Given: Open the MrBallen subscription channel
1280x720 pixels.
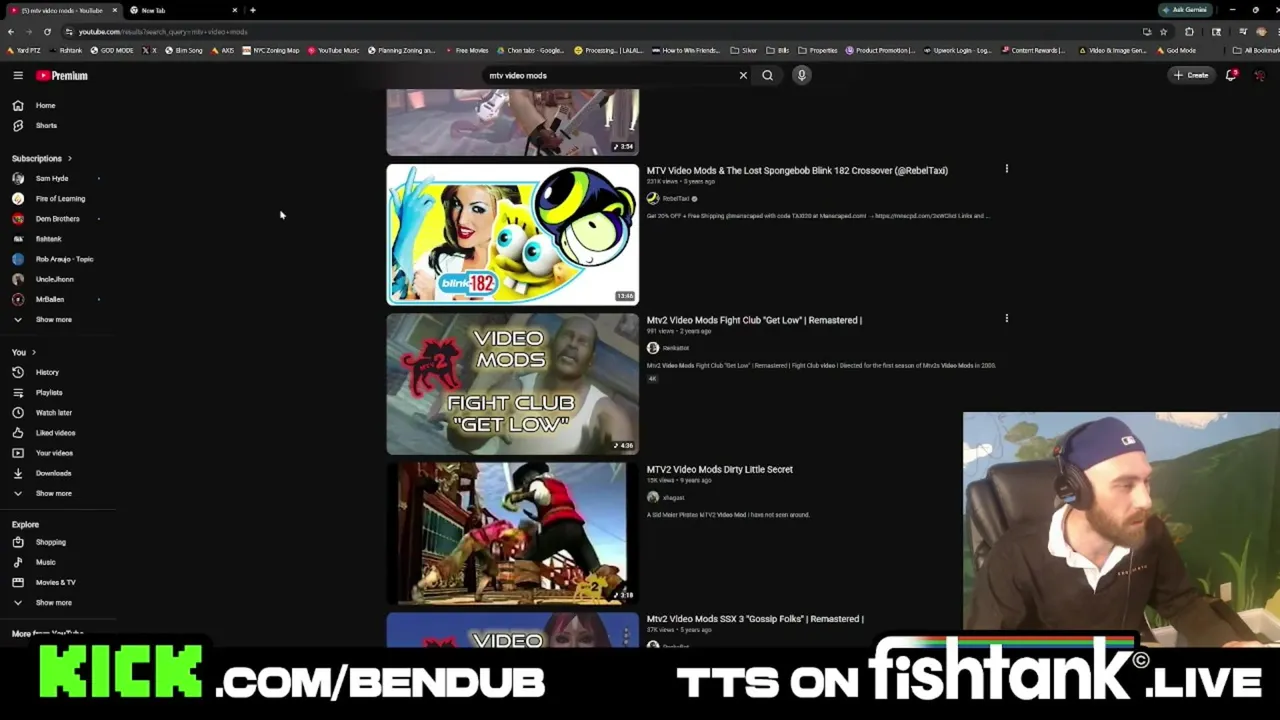Looking at the screenshot, I should 39,299.
